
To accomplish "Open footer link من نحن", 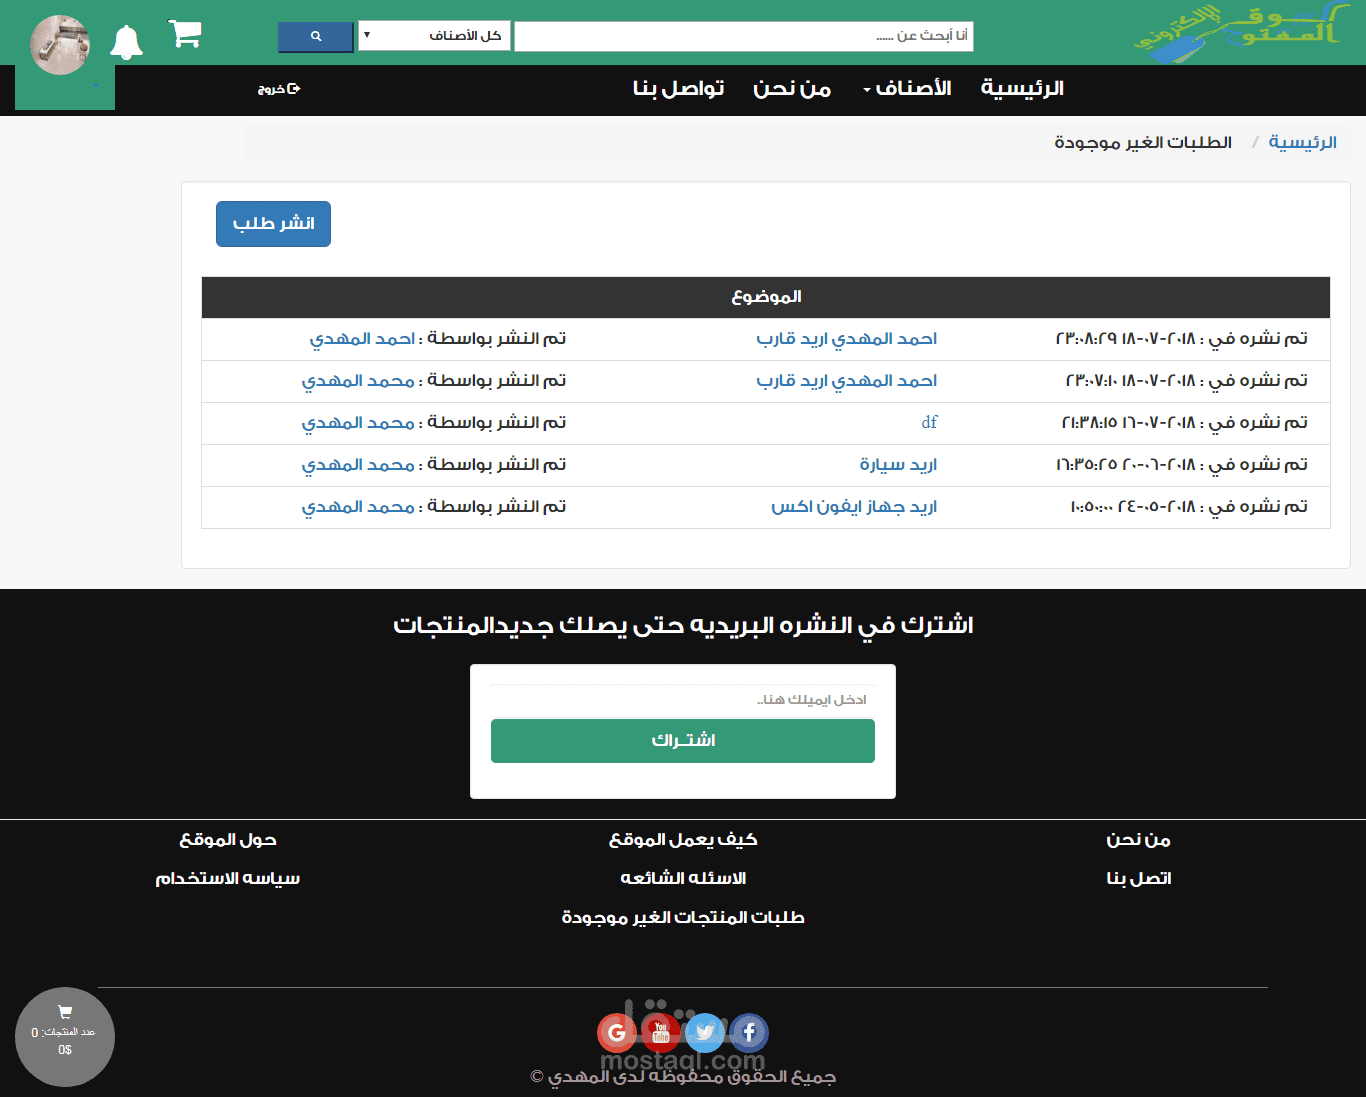I will (1138, 840).
